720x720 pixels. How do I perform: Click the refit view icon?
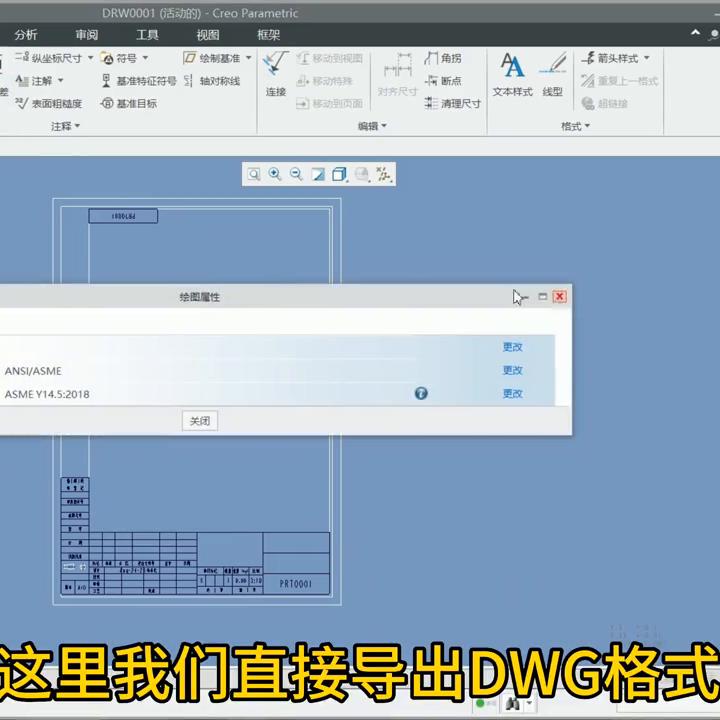[253, 174]
